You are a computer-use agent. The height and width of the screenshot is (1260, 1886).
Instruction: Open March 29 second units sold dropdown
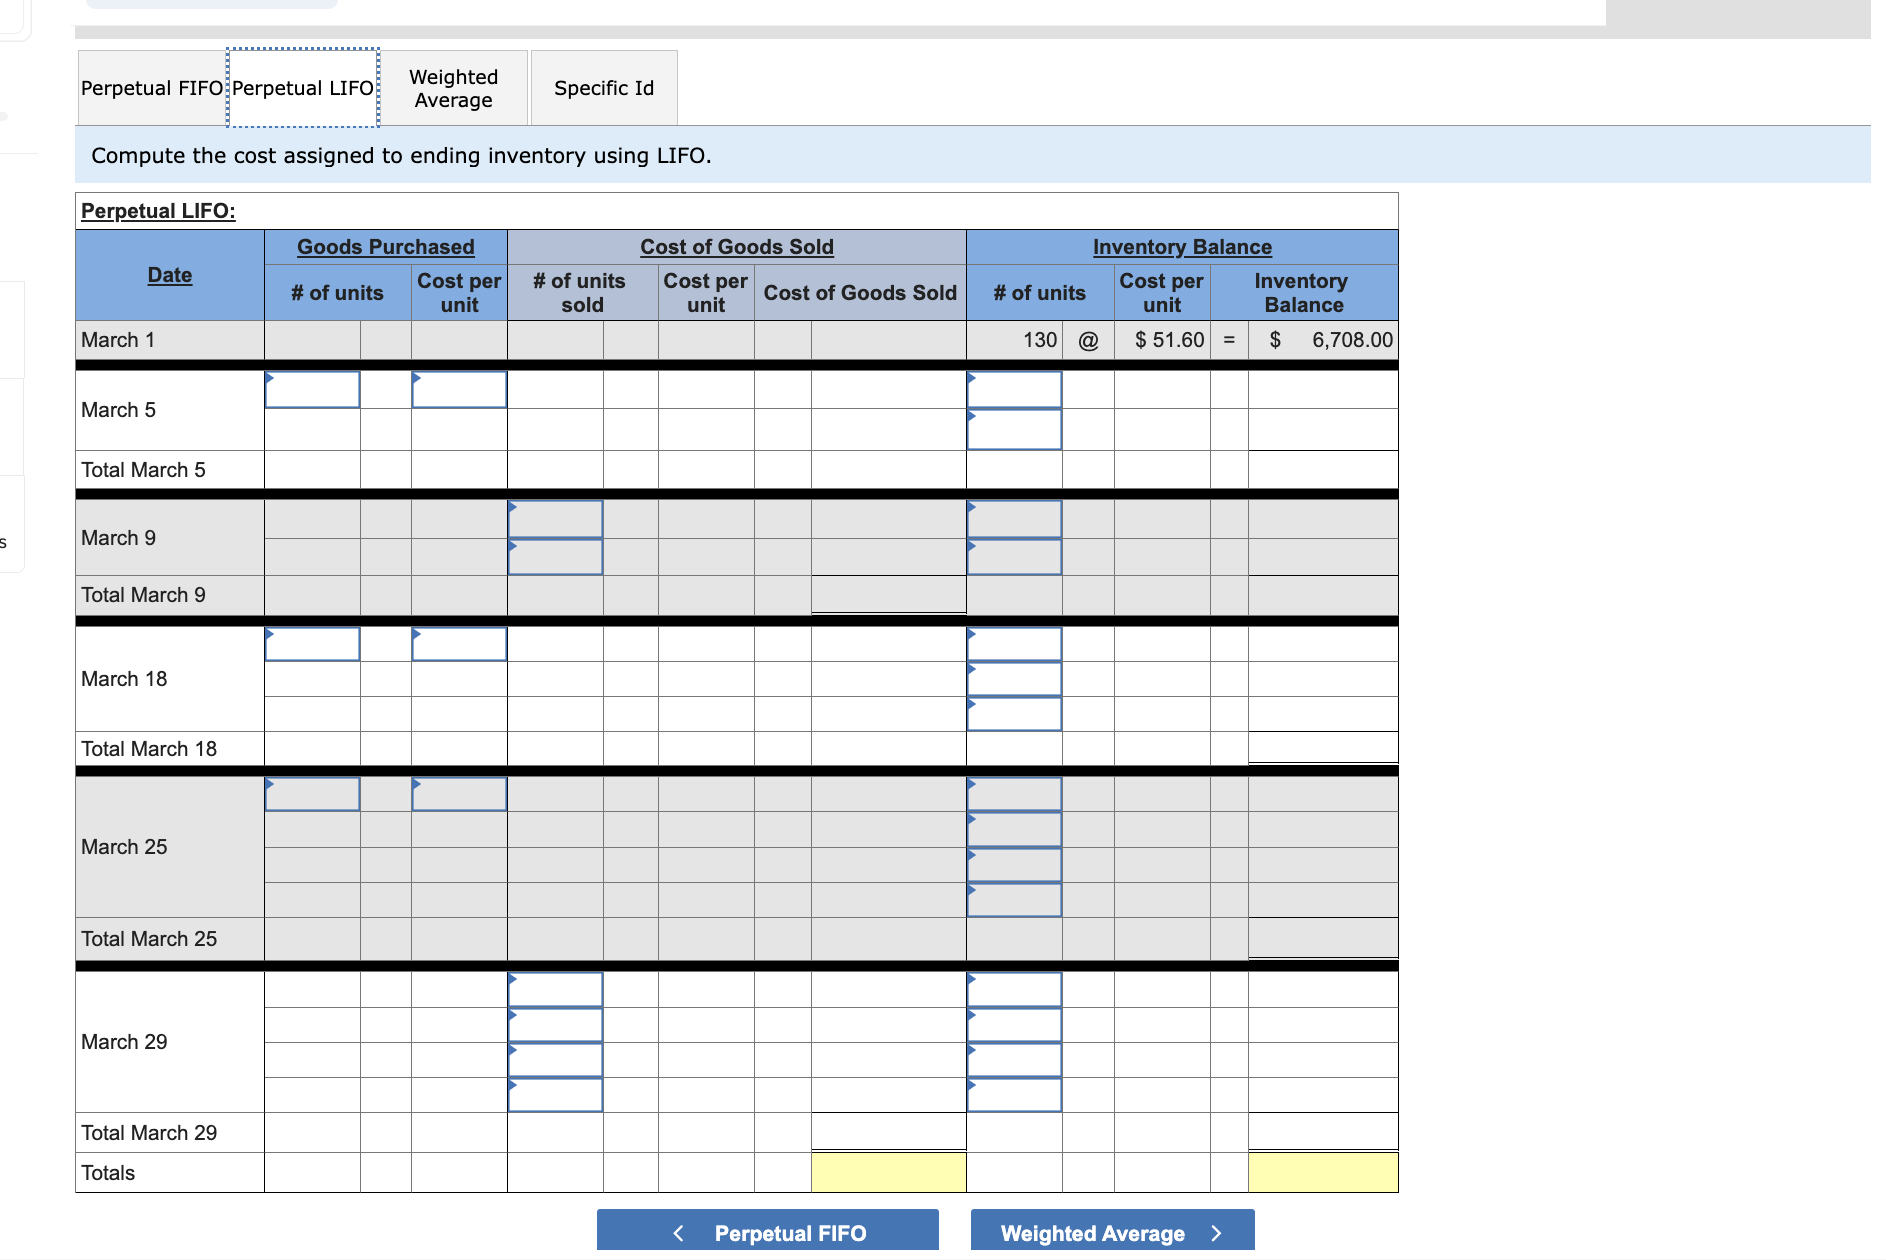[x=555, y=1024]
